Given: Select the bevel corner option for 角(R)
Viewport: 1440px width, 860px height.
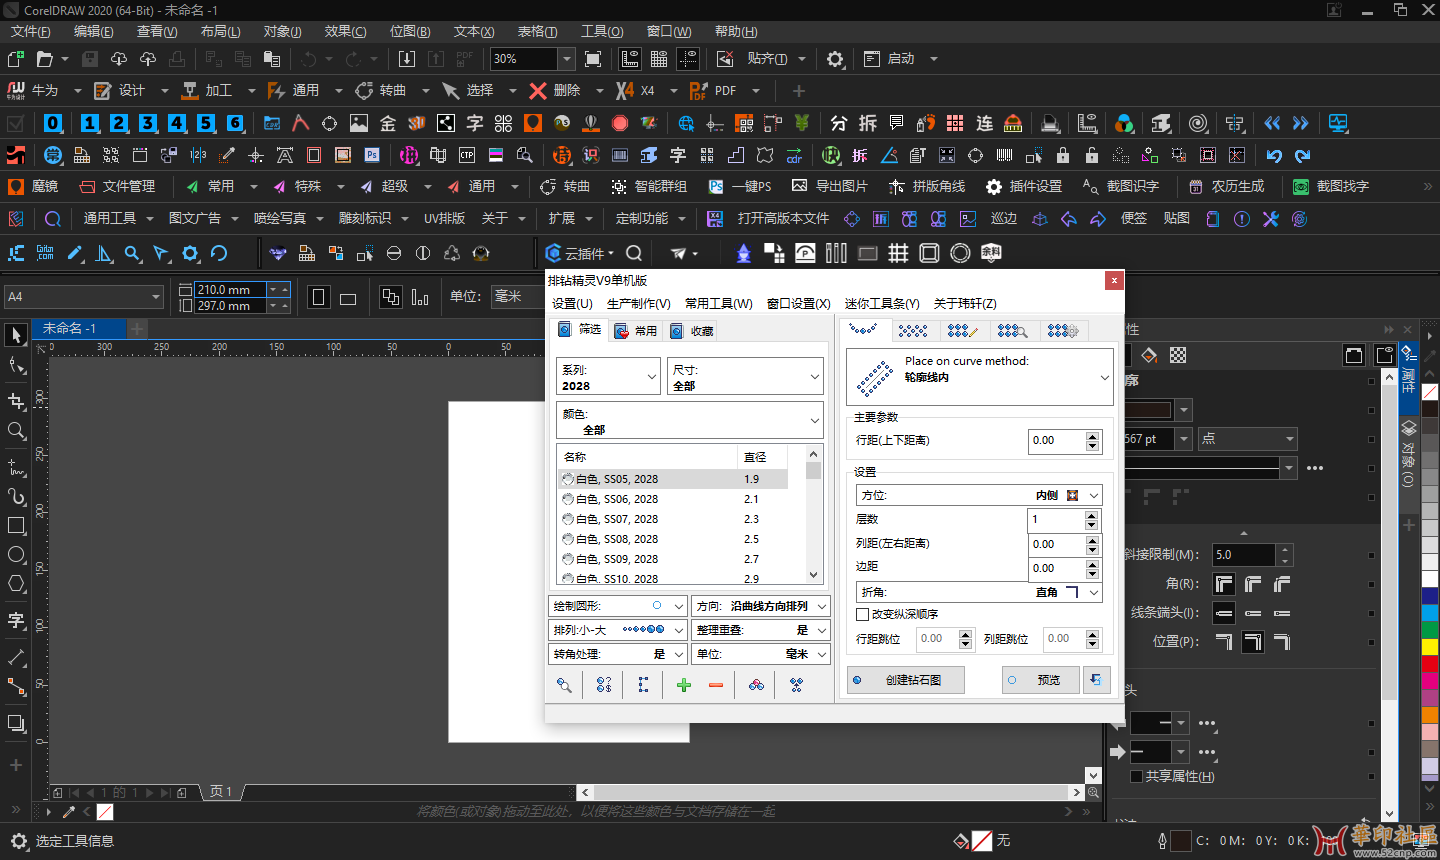Looking at the screenshot, I should click(x=1282, y=583).
